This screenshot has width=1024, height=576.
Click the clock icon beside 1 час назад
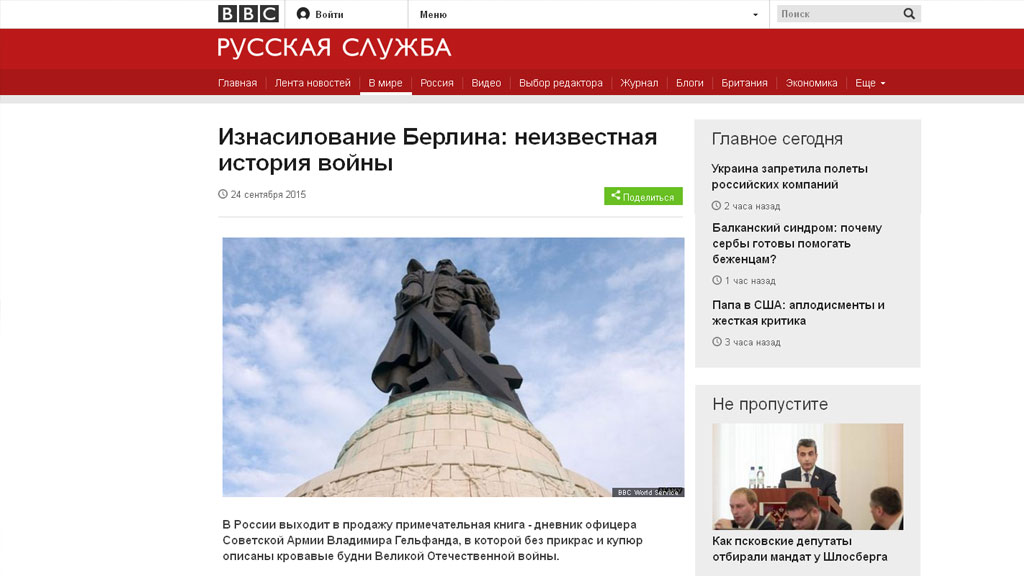pyautogui.click(x=717, y=280)
